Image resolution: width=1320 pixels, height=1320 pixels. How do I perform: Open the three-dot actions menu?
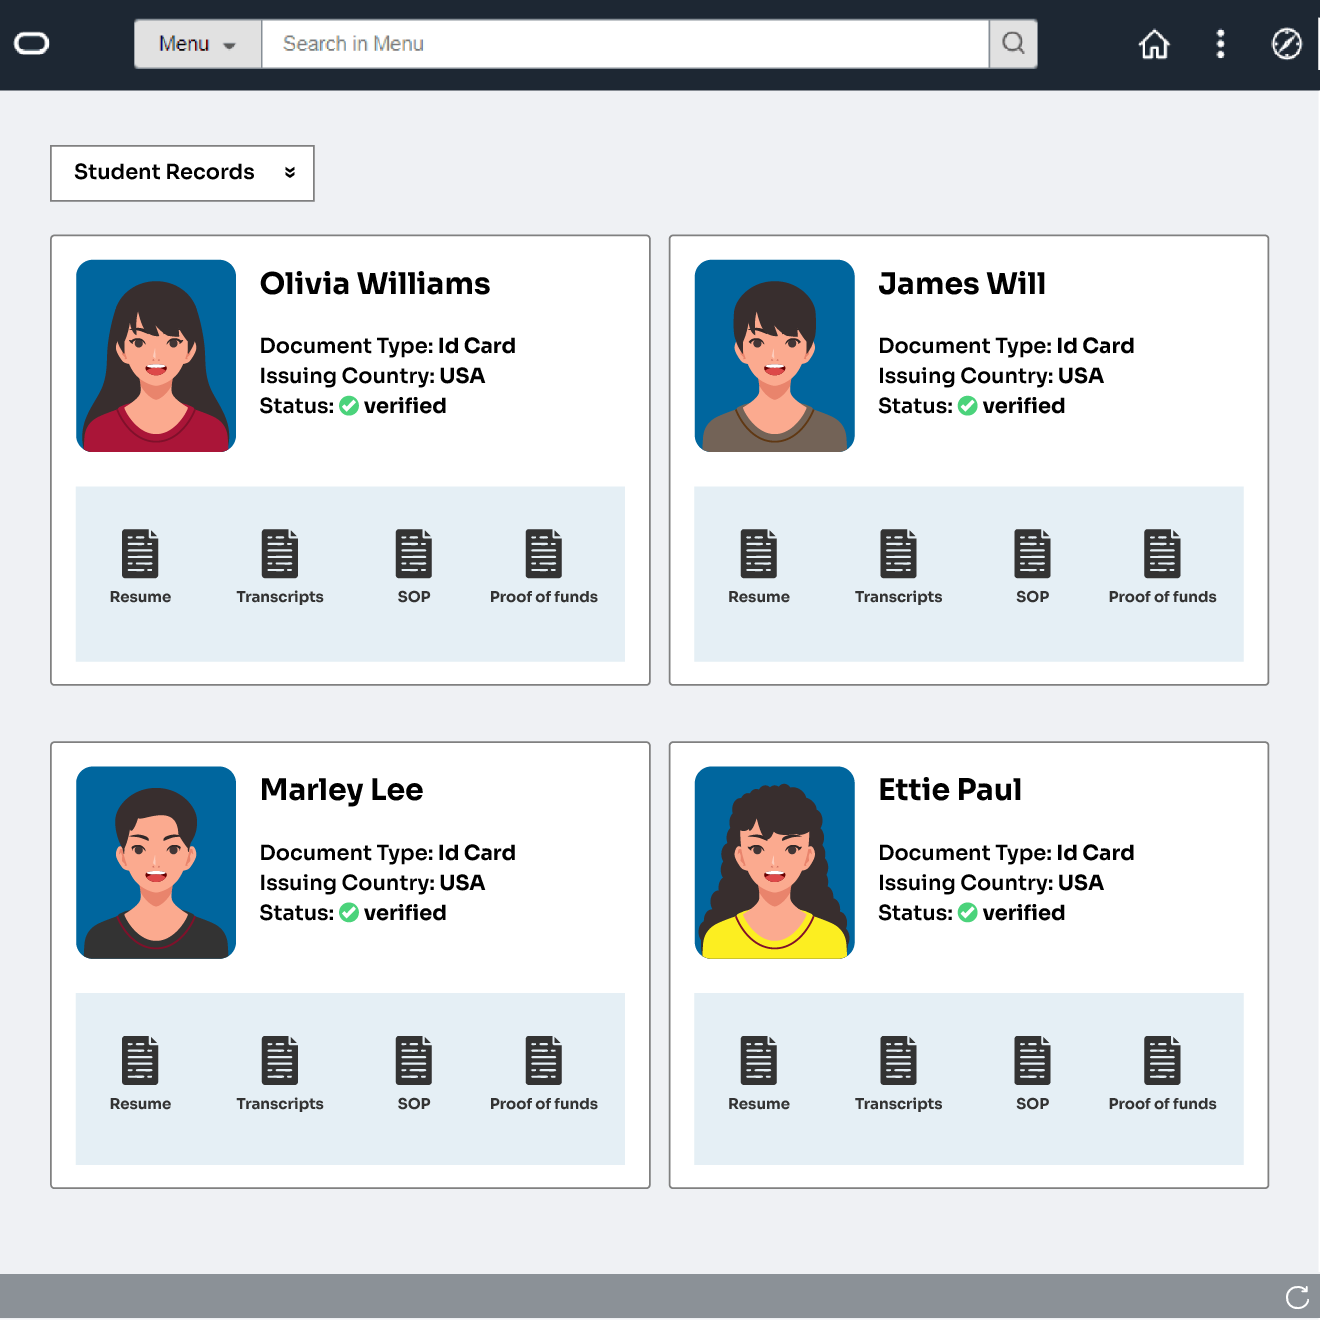pyautogui.click(x=1220, y=44)
